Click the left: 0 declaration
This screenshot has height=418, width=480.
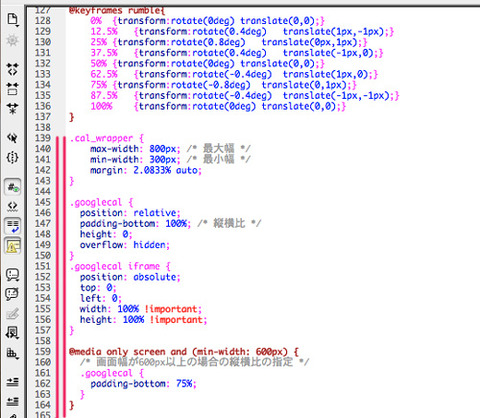(x=101, y=298)
